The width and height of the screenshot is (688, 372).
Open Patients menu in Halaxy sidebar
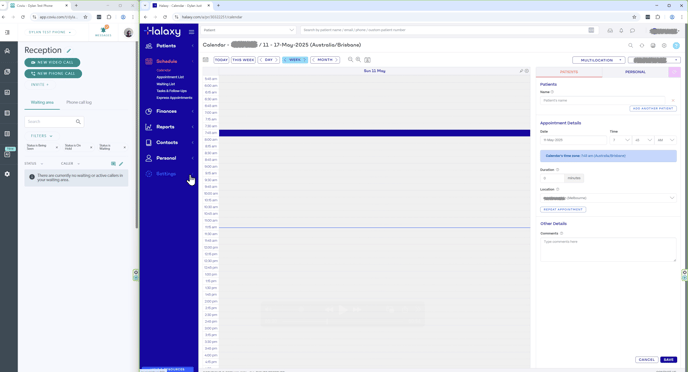(166, 46)
